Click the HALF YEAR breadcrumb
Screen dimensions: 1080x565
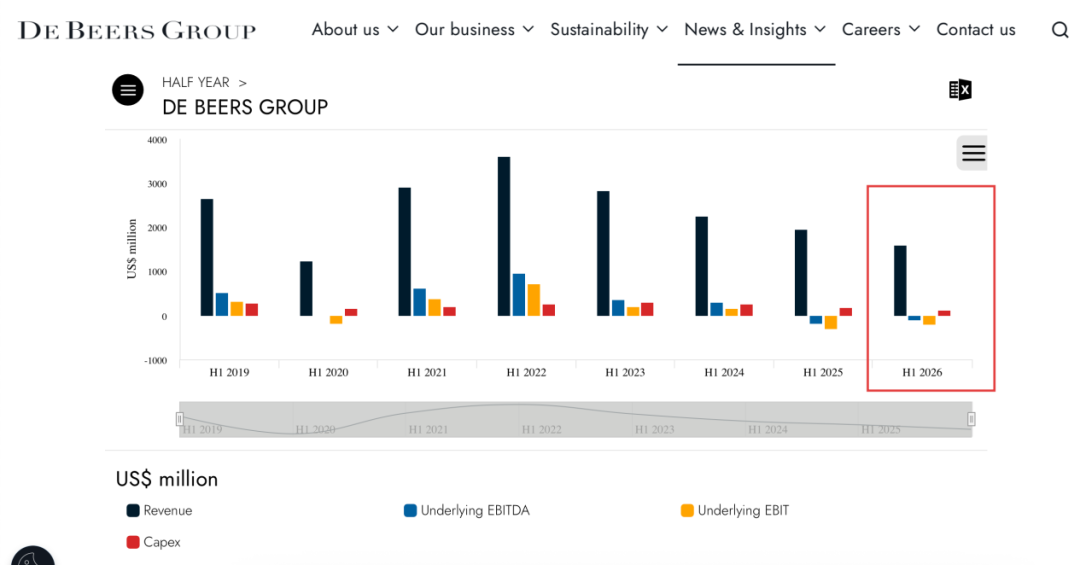[196, 83]
